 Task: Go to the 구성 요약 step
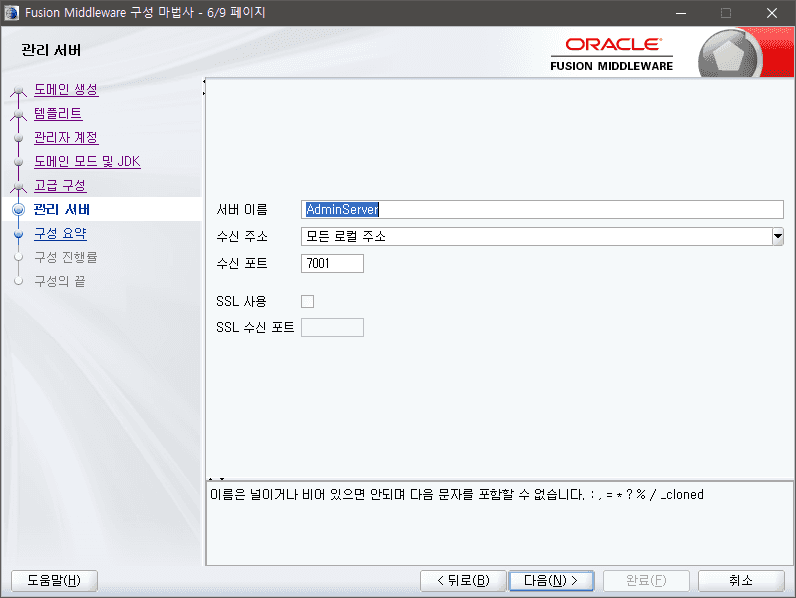click(60, 234)
